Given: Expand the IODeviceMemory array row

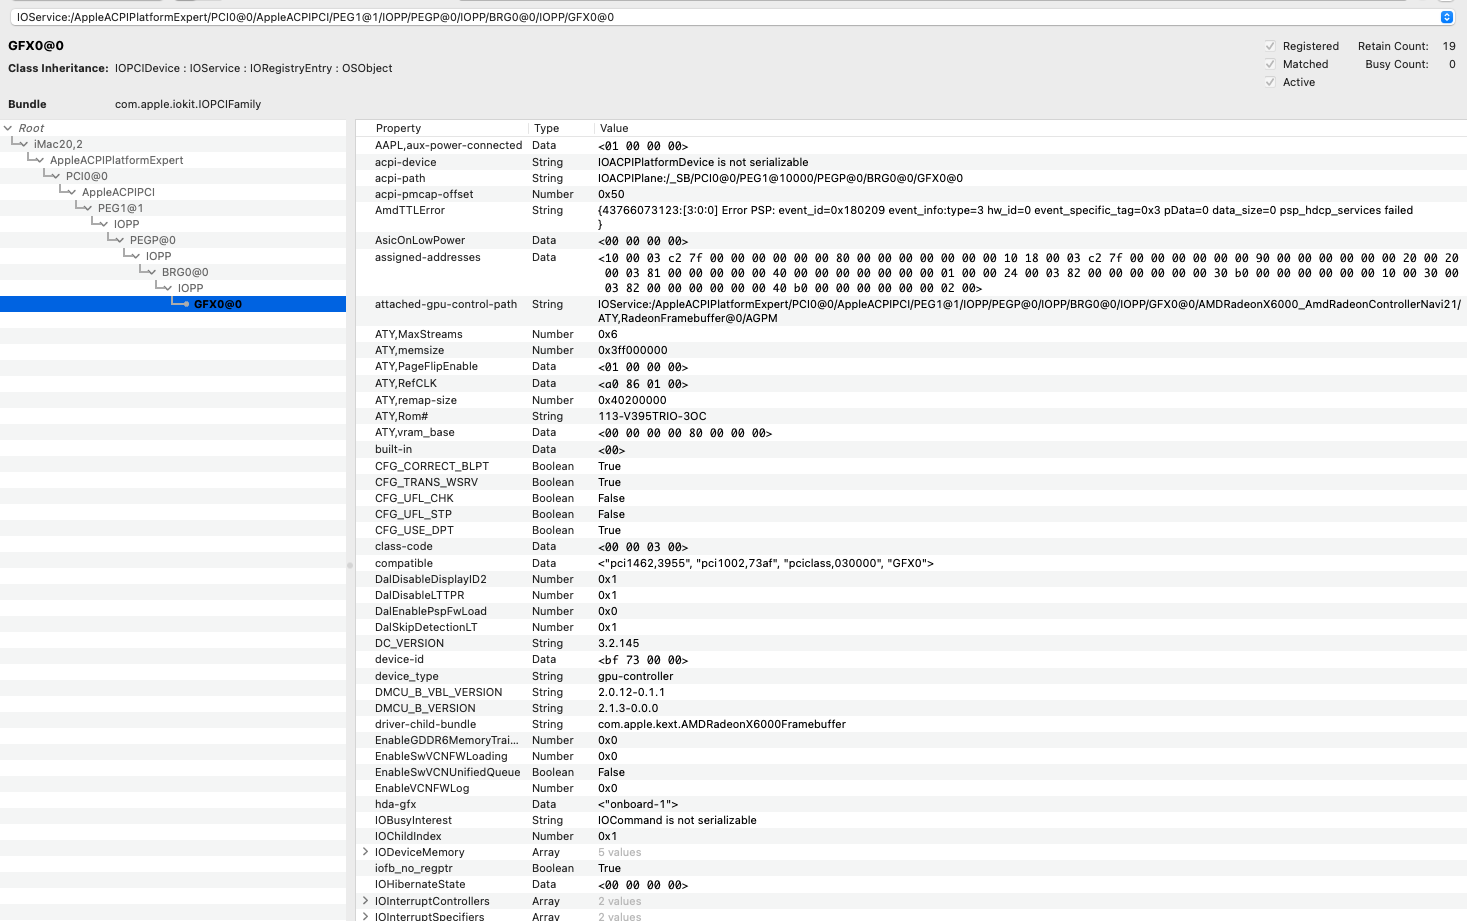Looking at the screenshot, I should click(x=365, y=852).
